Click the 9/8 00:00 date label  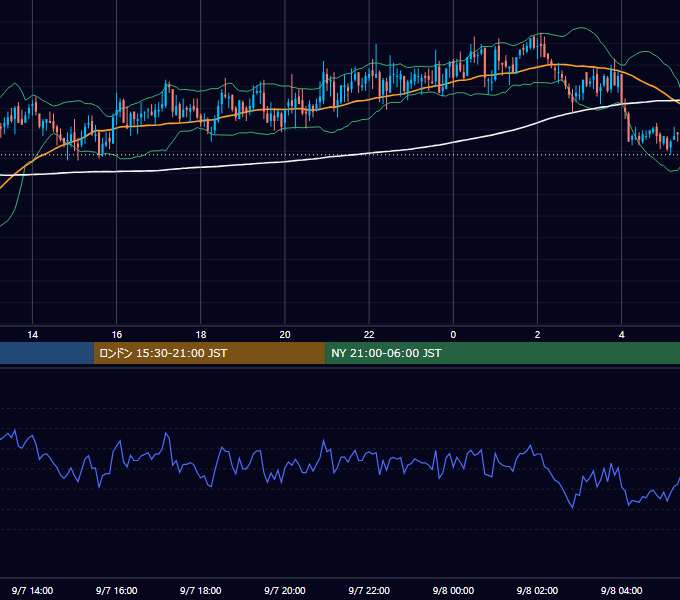[453, 590]
